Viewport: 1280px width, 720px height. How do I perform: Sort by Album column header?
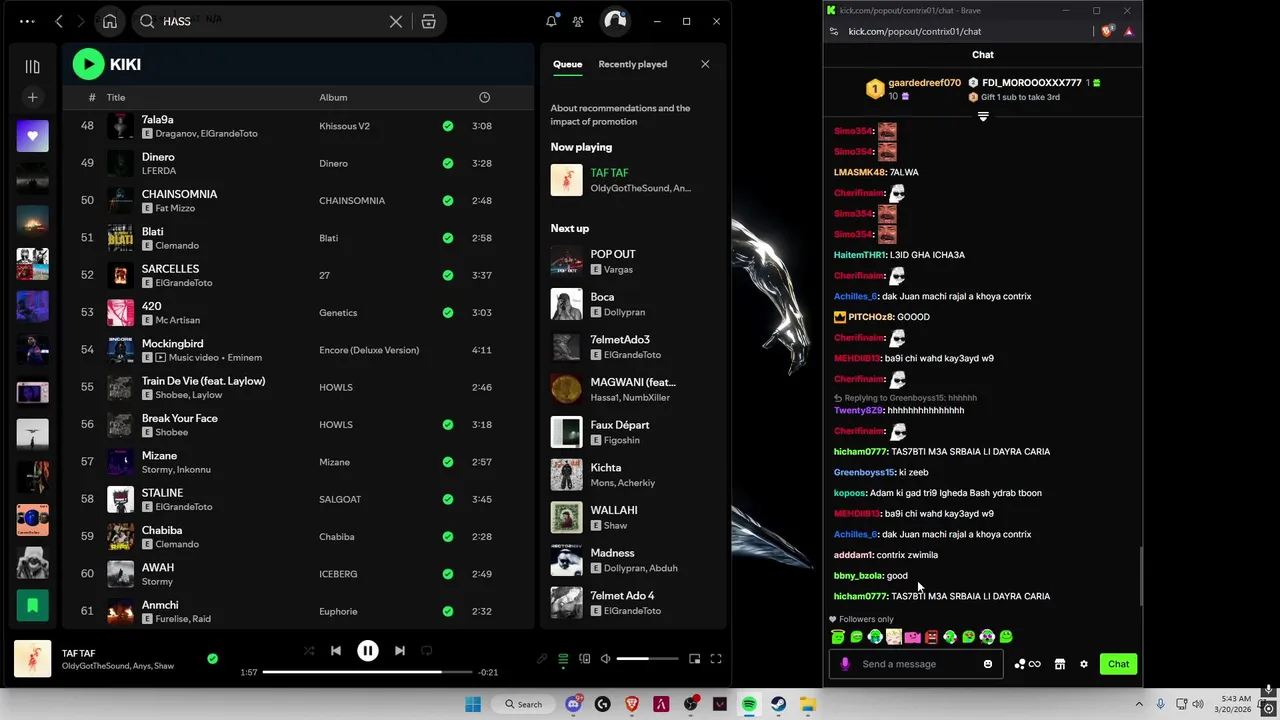(333, 97)
